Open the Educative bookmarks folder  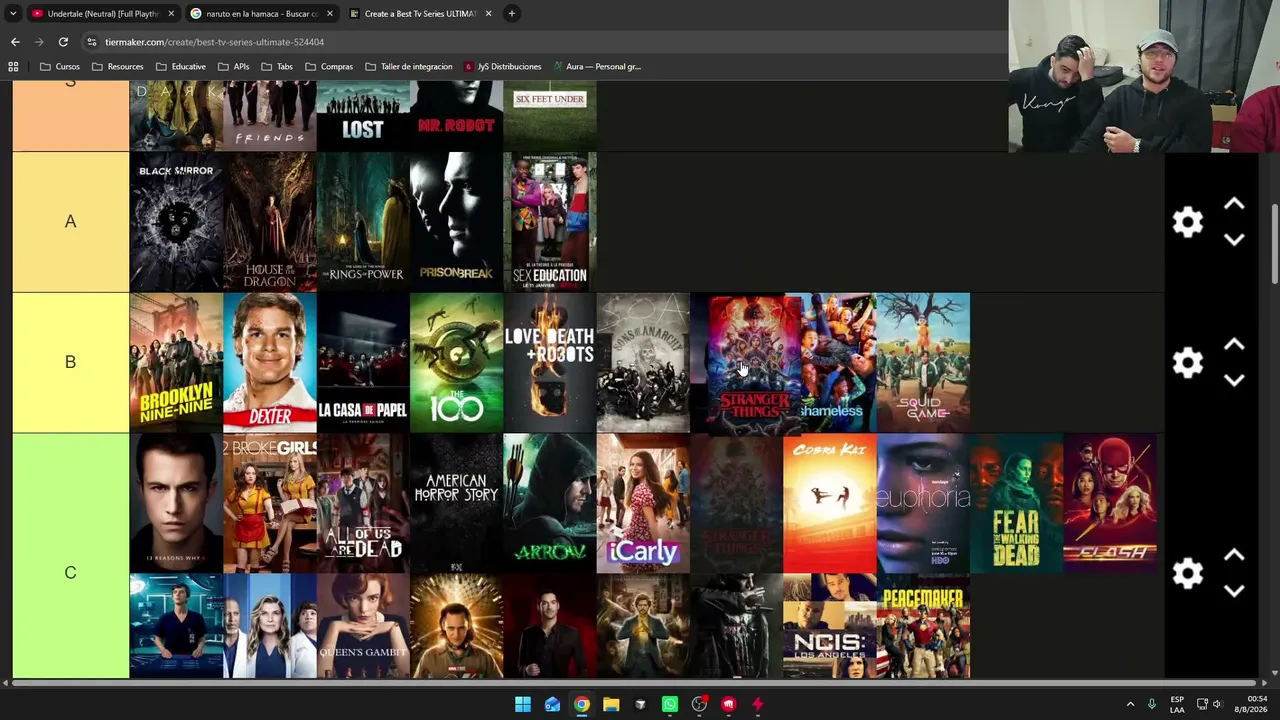[181, 66]
